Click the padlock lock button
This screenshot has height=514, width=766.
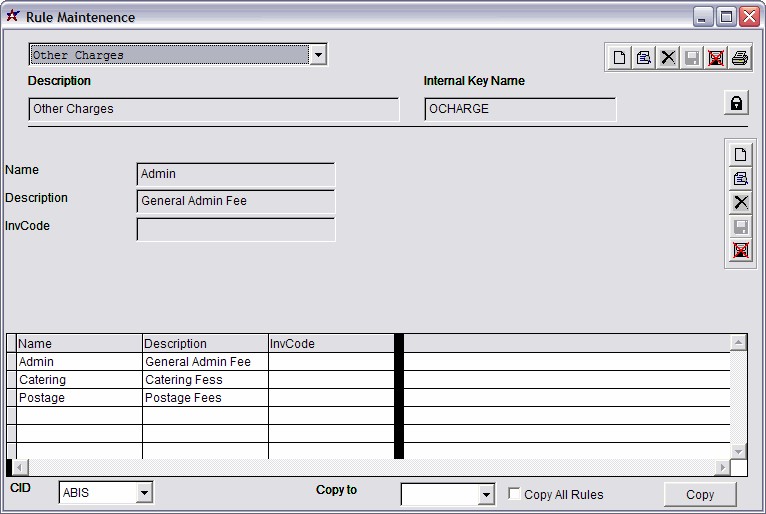click(736, 103)
